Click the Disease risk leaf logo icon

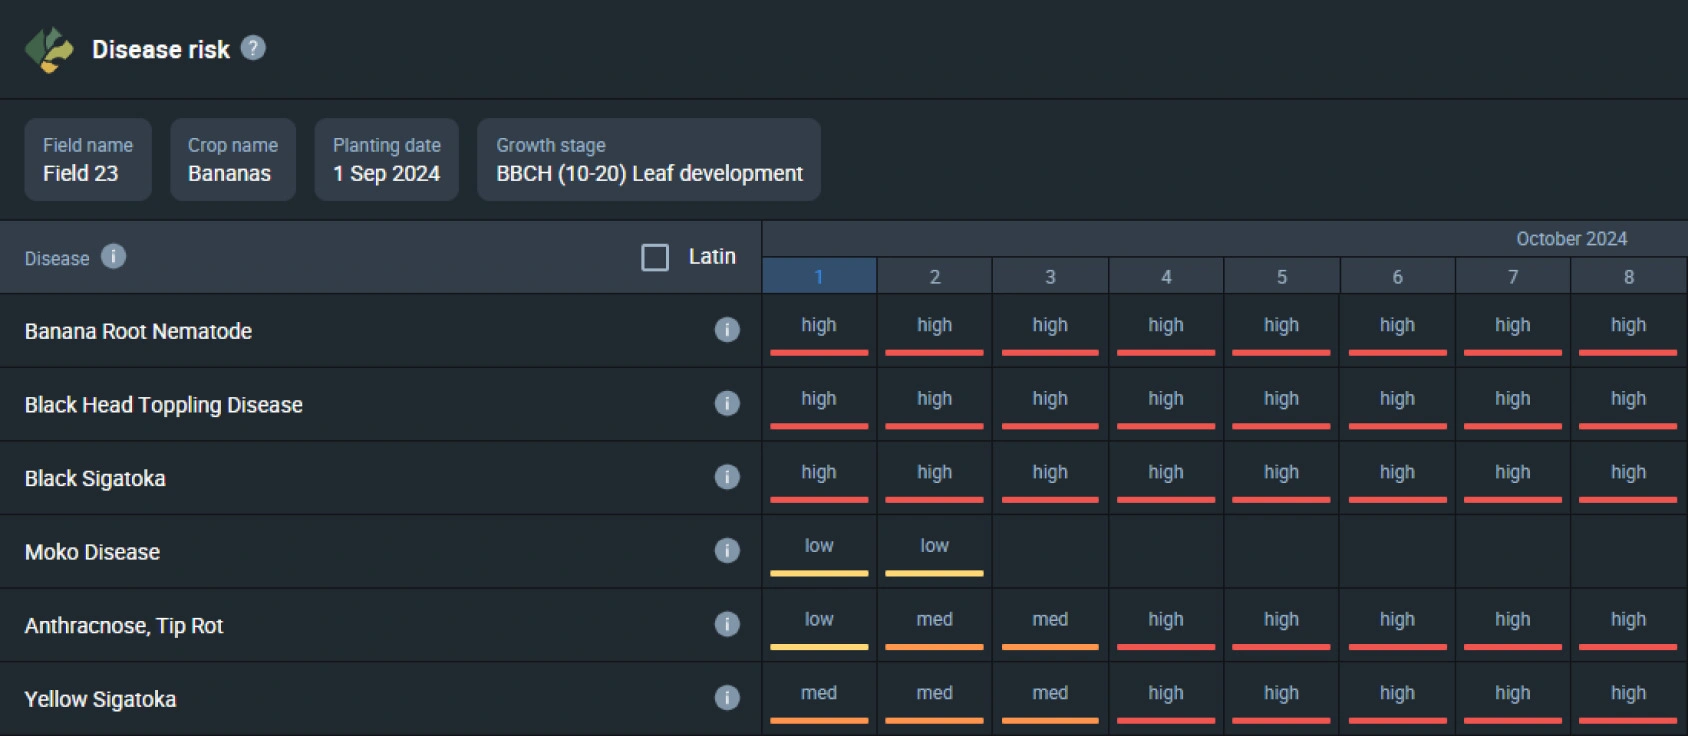(49, 49)
